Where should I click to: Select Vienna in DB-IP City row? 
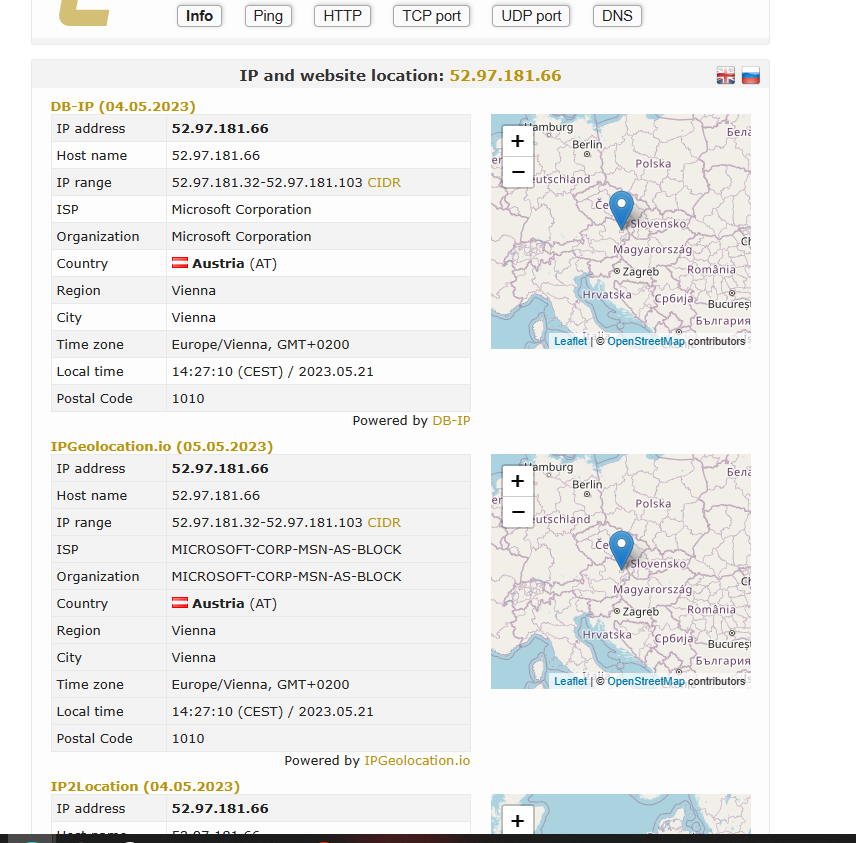point(194,318)
